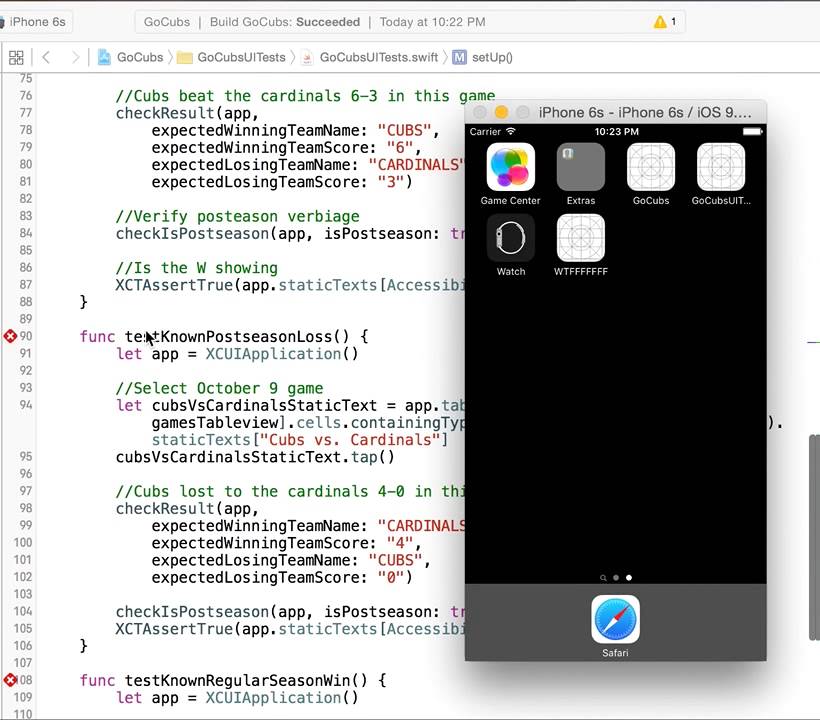
Task: Click the editor vertical scrollbar
Action: (x=814, y=537)
